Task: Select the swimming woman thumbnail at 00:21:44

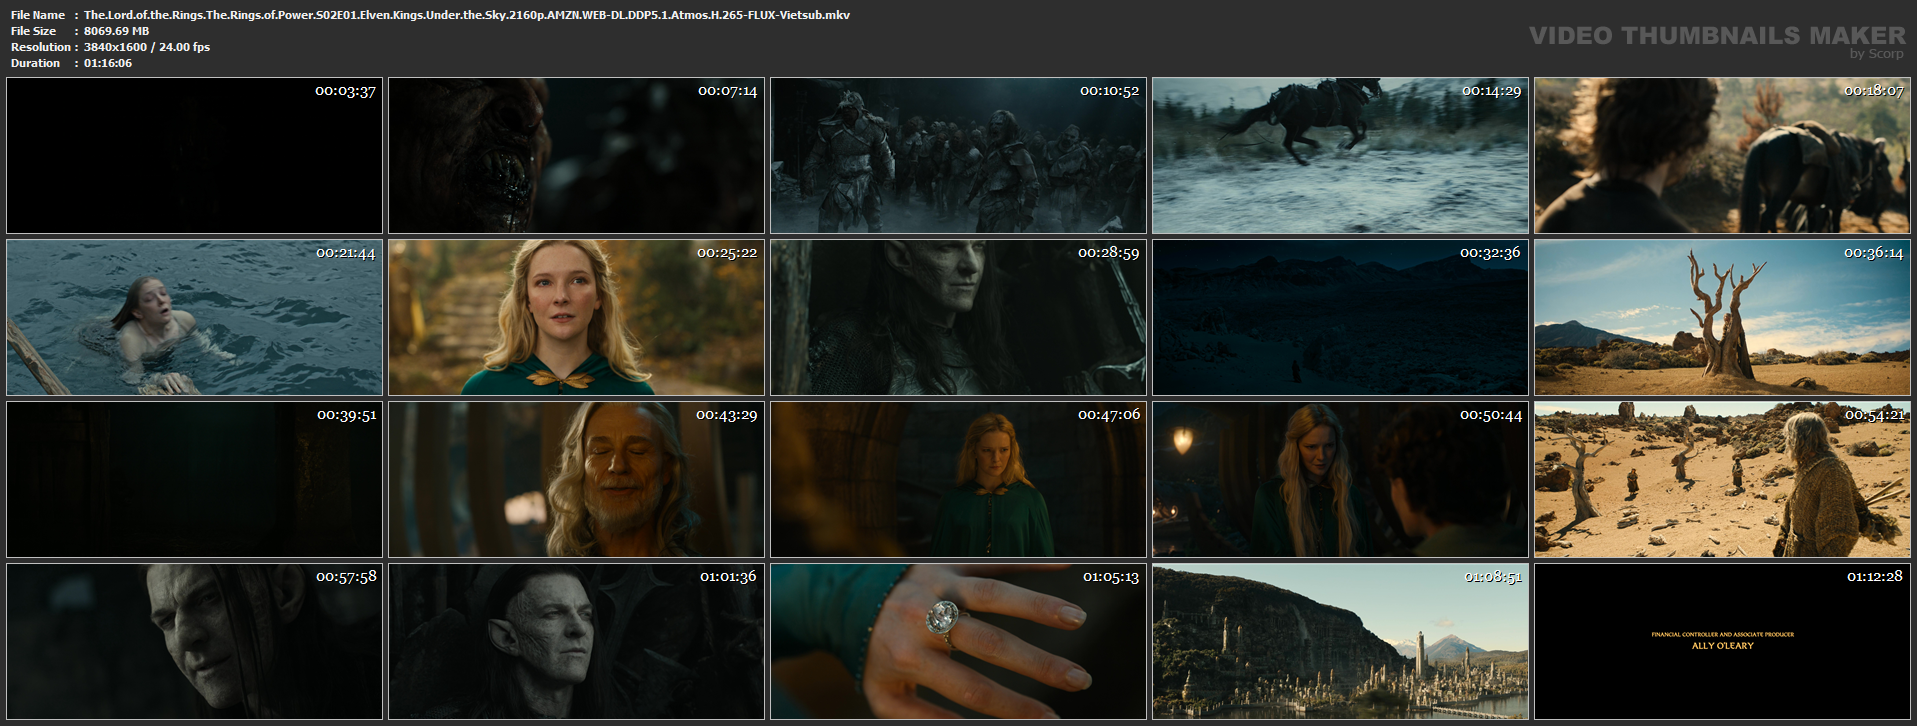Action: (194, 317)
